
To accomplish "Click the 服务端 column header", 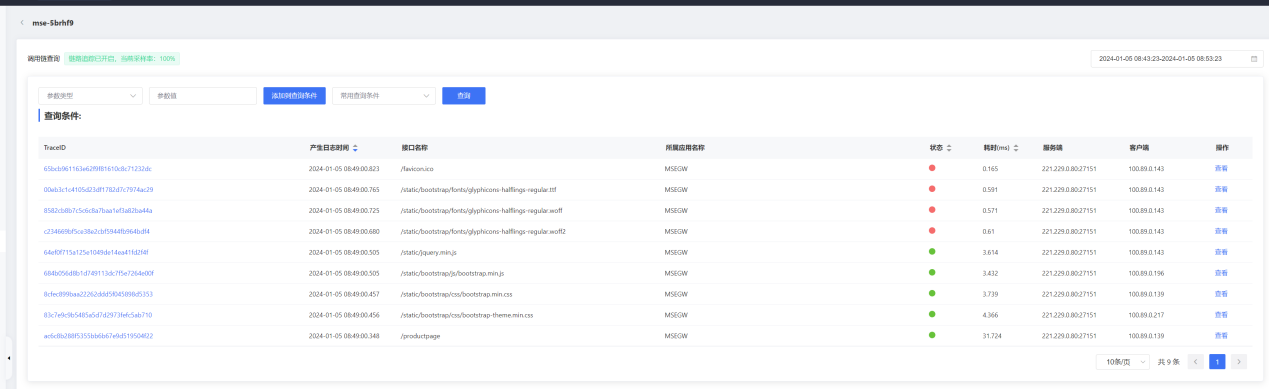I will coord(1052,148).
